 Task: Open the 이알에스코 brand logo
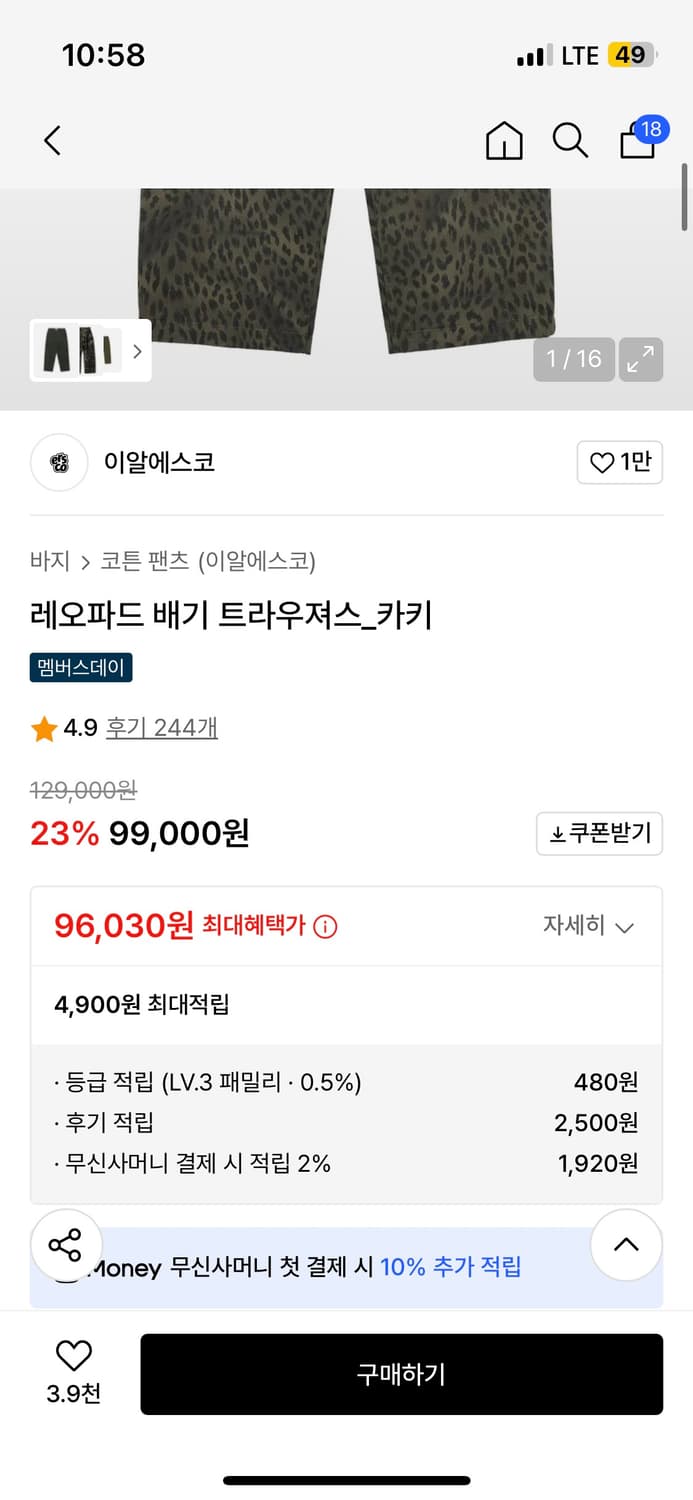pyautogui.click(x=58, y=462)
